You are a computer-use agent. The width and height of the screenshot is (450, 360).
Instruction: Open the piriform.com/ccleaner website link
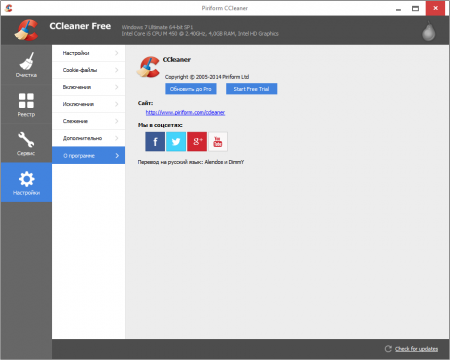pos(185,113)
